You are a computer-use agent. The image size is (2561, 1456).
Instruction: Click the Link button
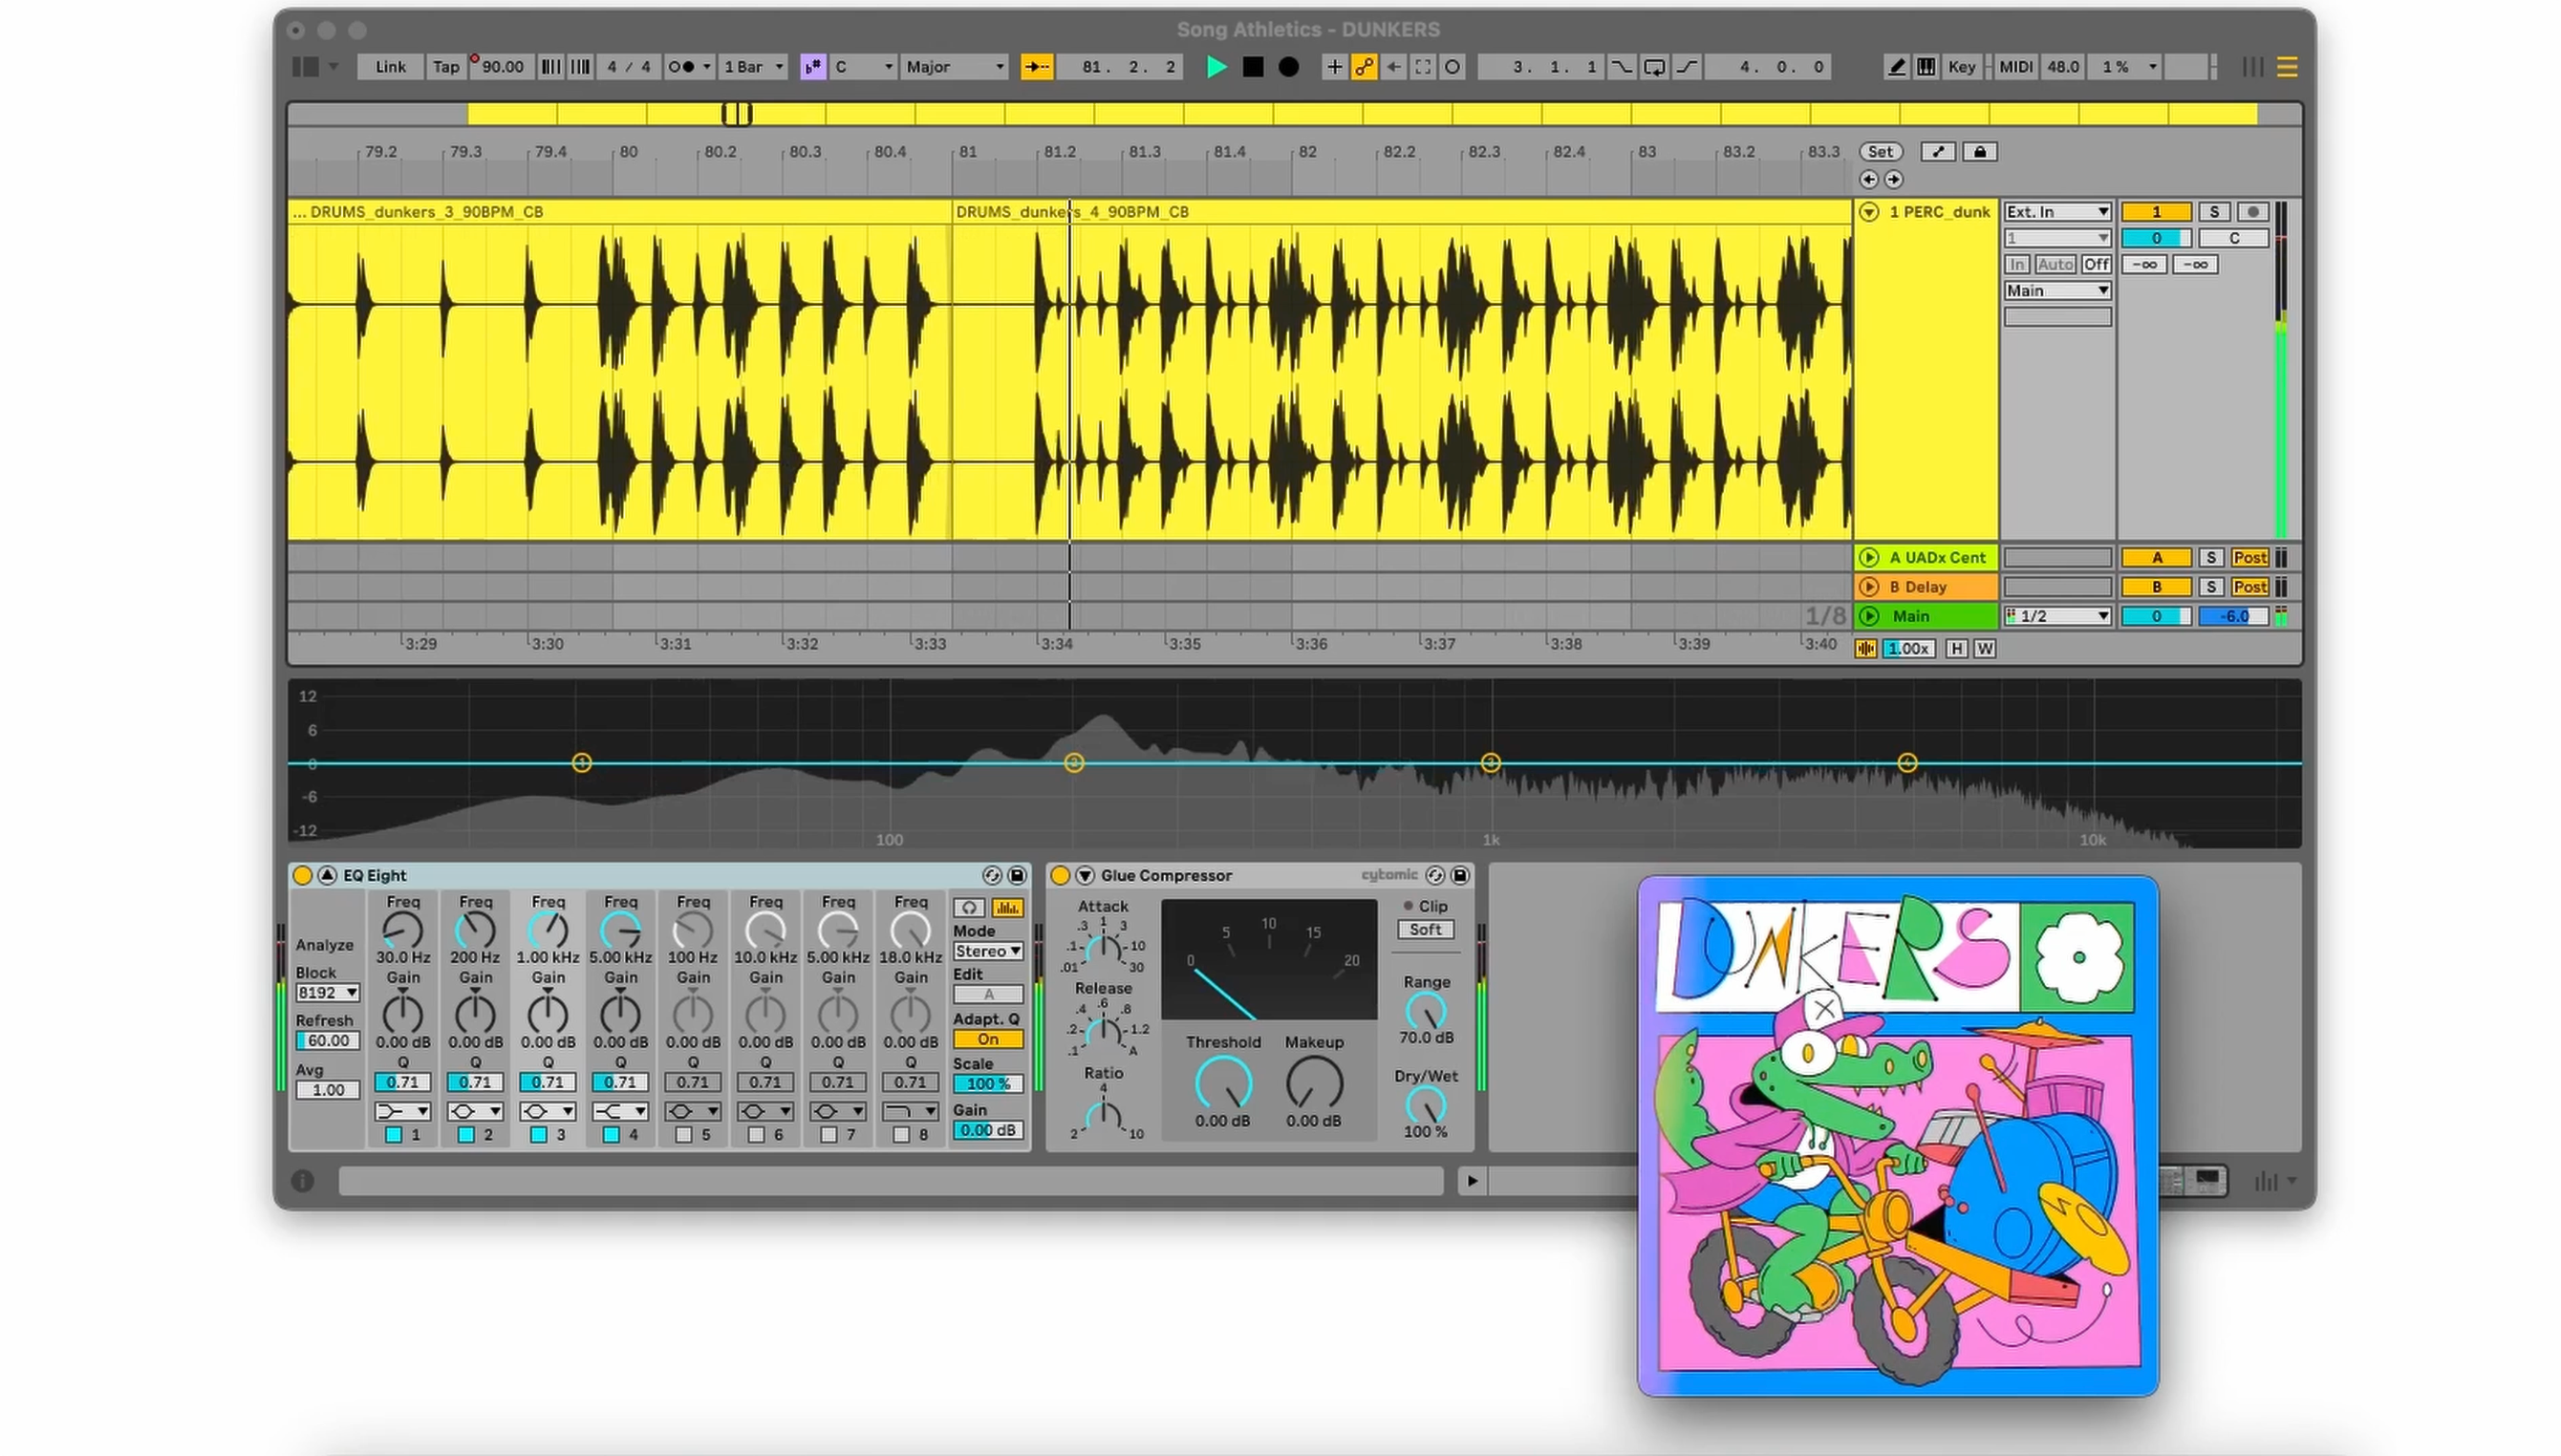pyautogui.click(x=390, y=67)
